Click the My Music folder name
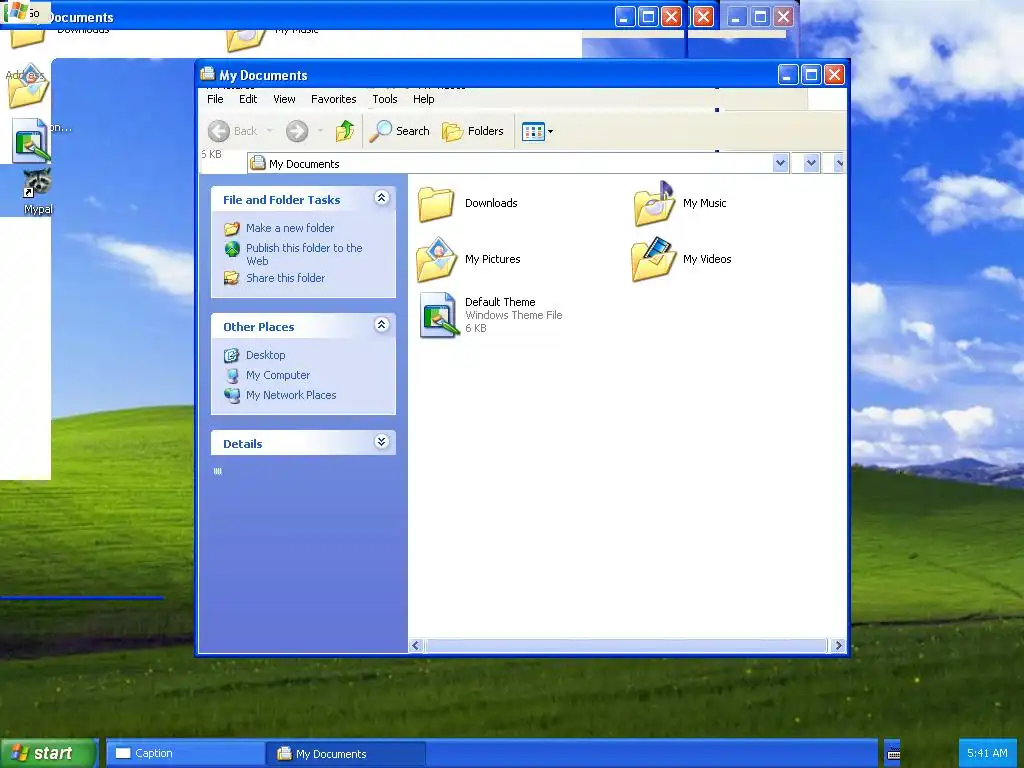Screen dimensions: 1024x768 [x=705, y=203]
